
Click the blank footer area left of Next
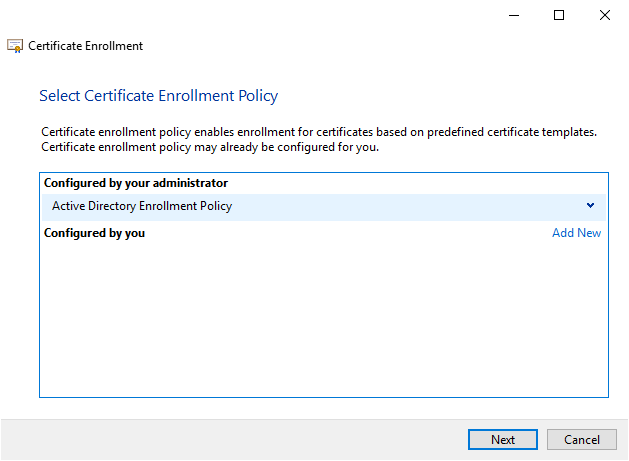coord(230,439)
